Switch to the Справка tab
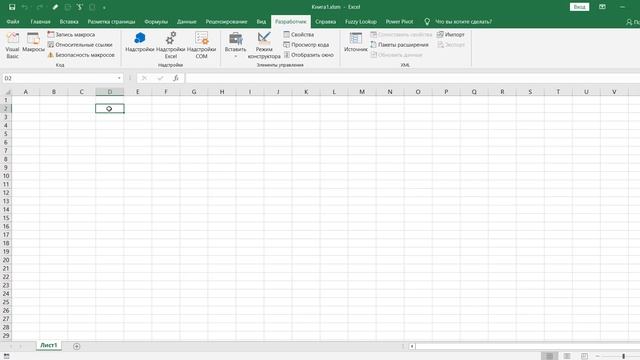 click(325, 22)
